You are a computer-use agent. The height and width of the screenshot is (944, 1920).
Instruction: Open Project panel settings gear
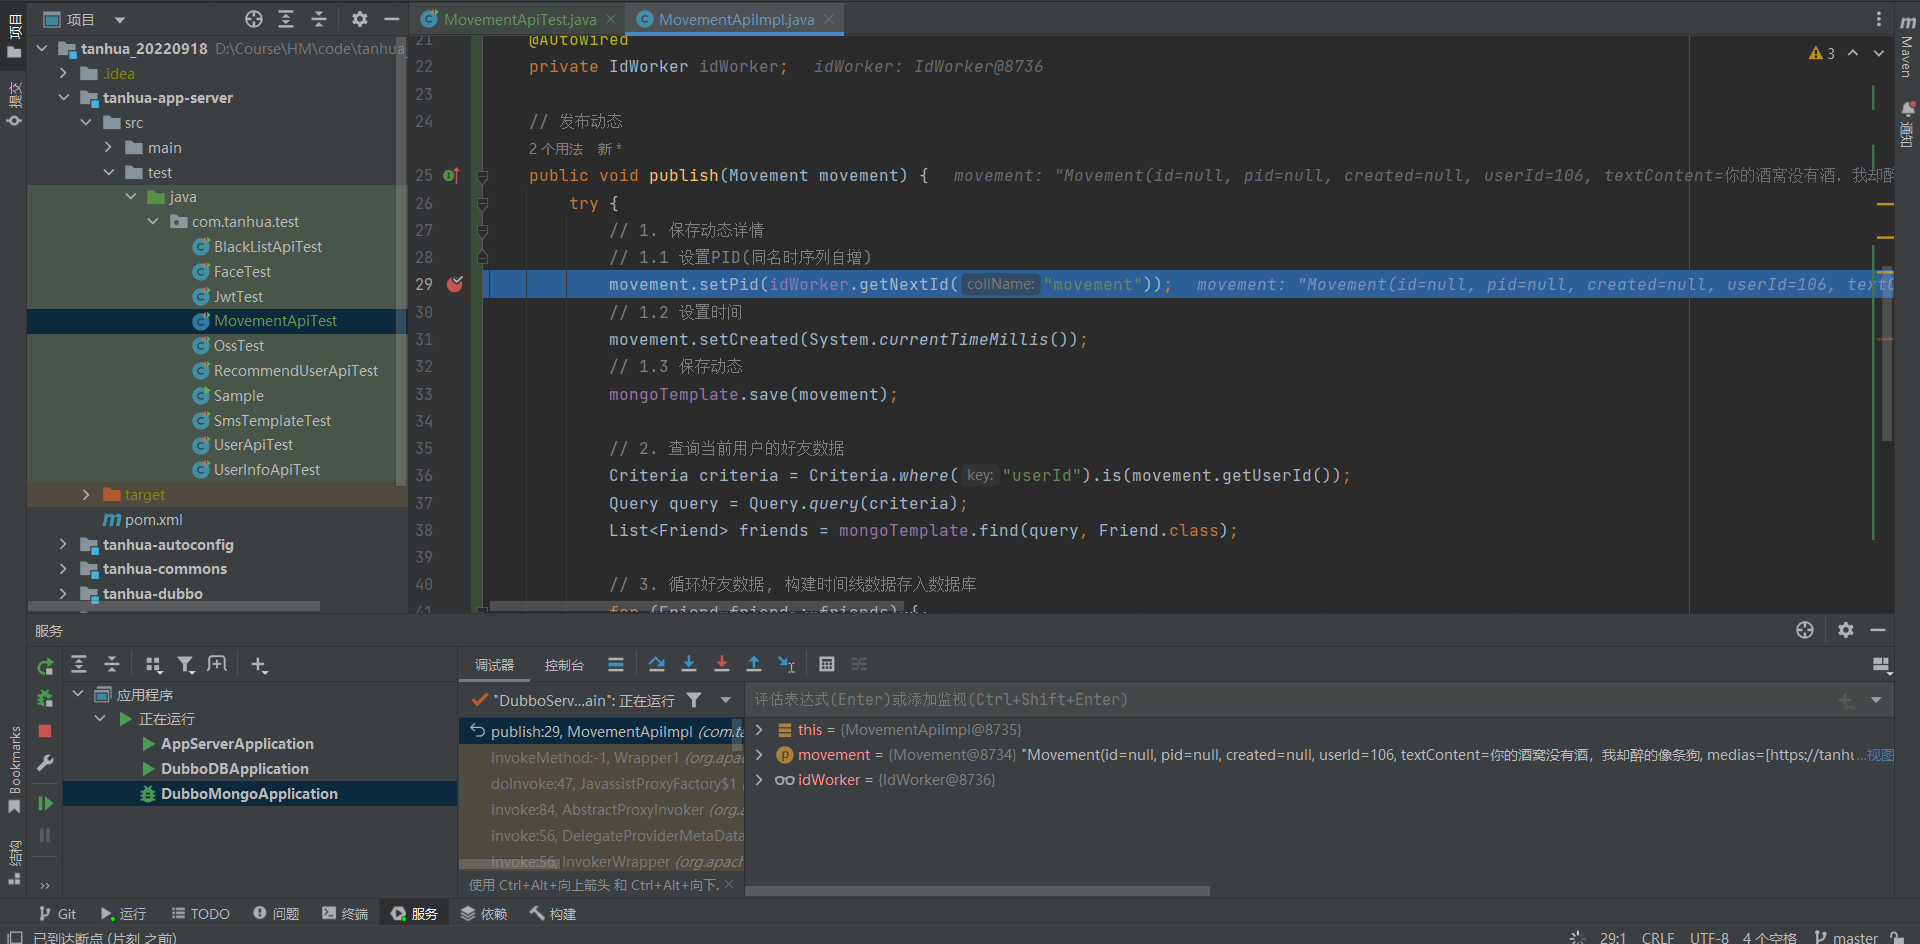point(360,19)
